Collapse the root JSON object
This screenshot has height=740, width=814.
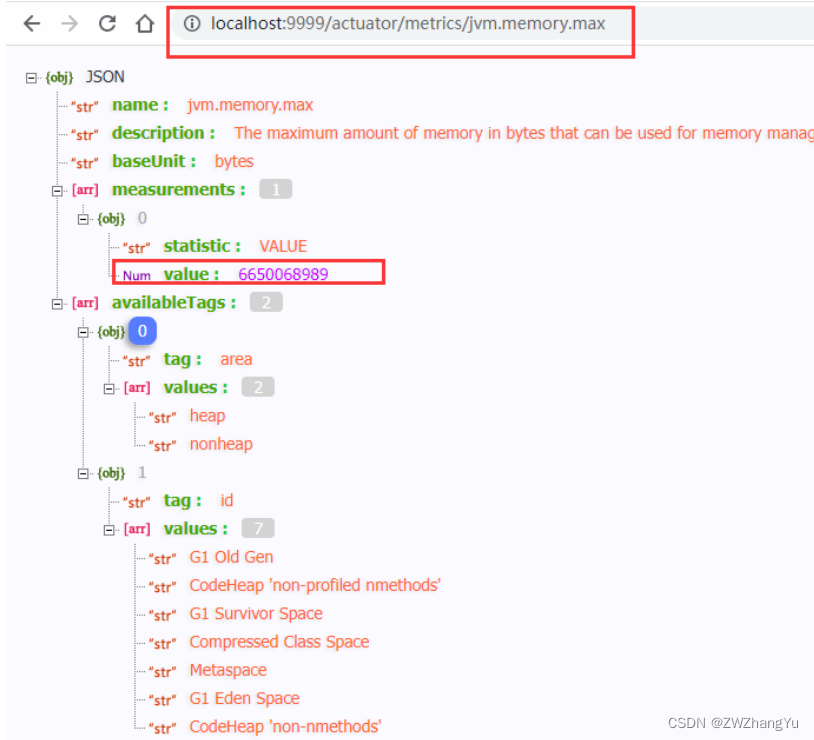point(31,76)
